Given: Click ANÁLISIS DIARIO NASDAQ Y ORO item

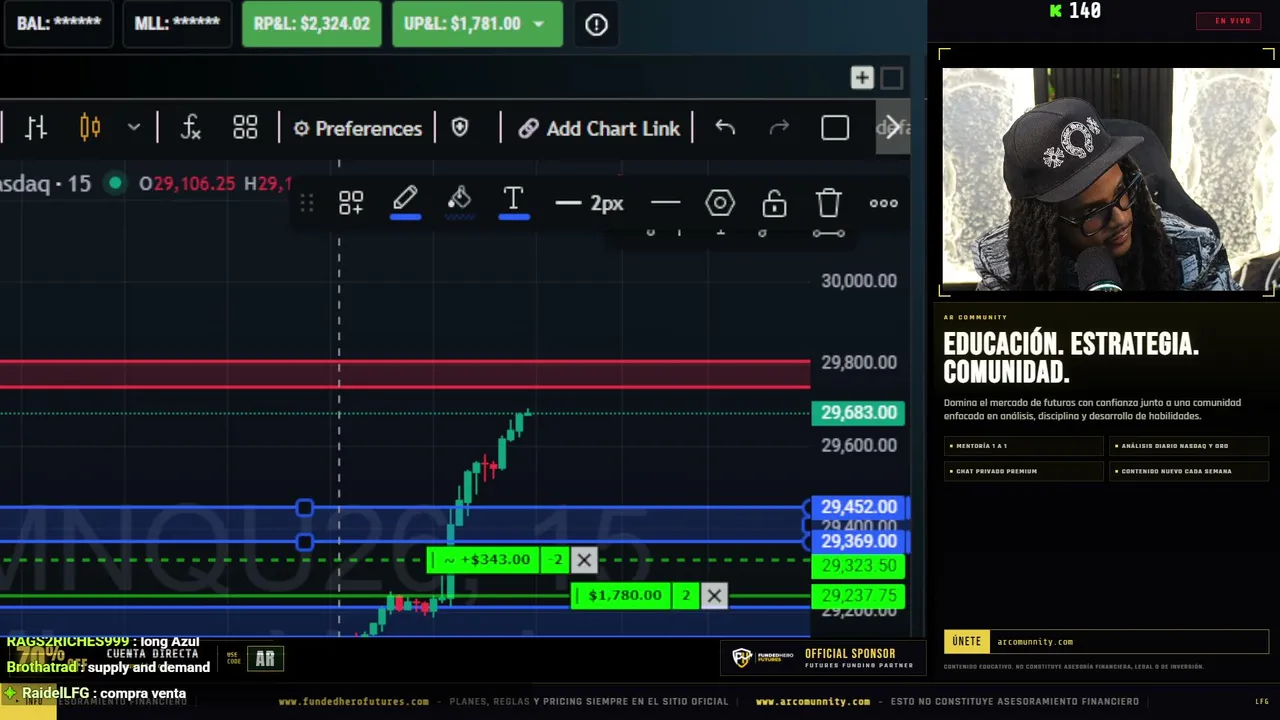Looking at the screenshot, I should tap(1188, 446).
